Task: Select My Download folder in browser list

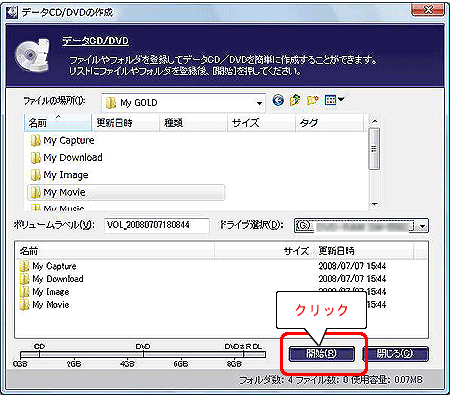Action: pos(66,158)
